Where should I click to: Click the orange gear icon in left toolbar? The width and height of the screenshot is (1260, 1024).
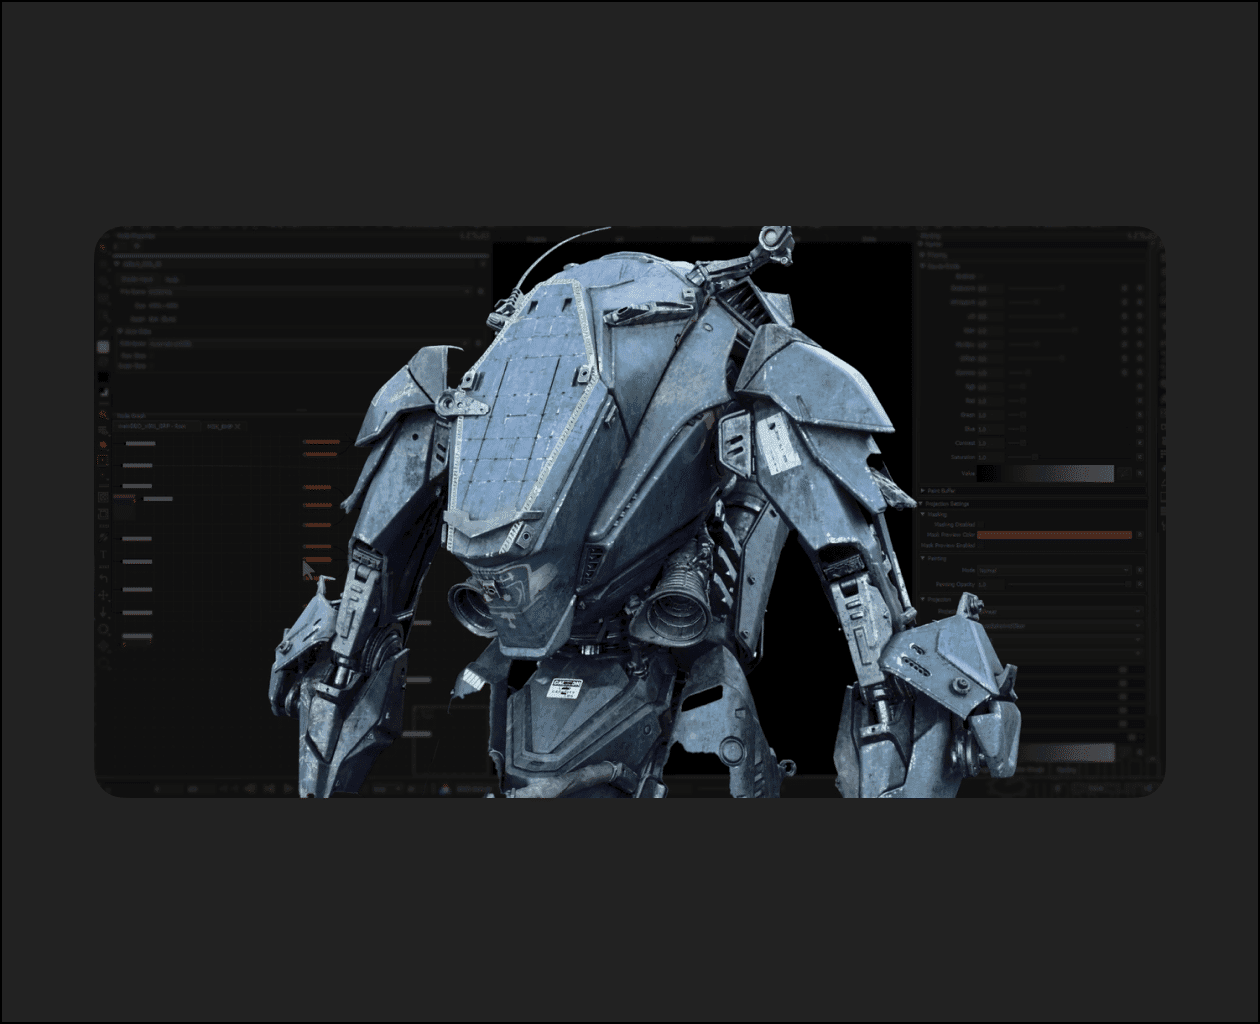tap(103, 444)
